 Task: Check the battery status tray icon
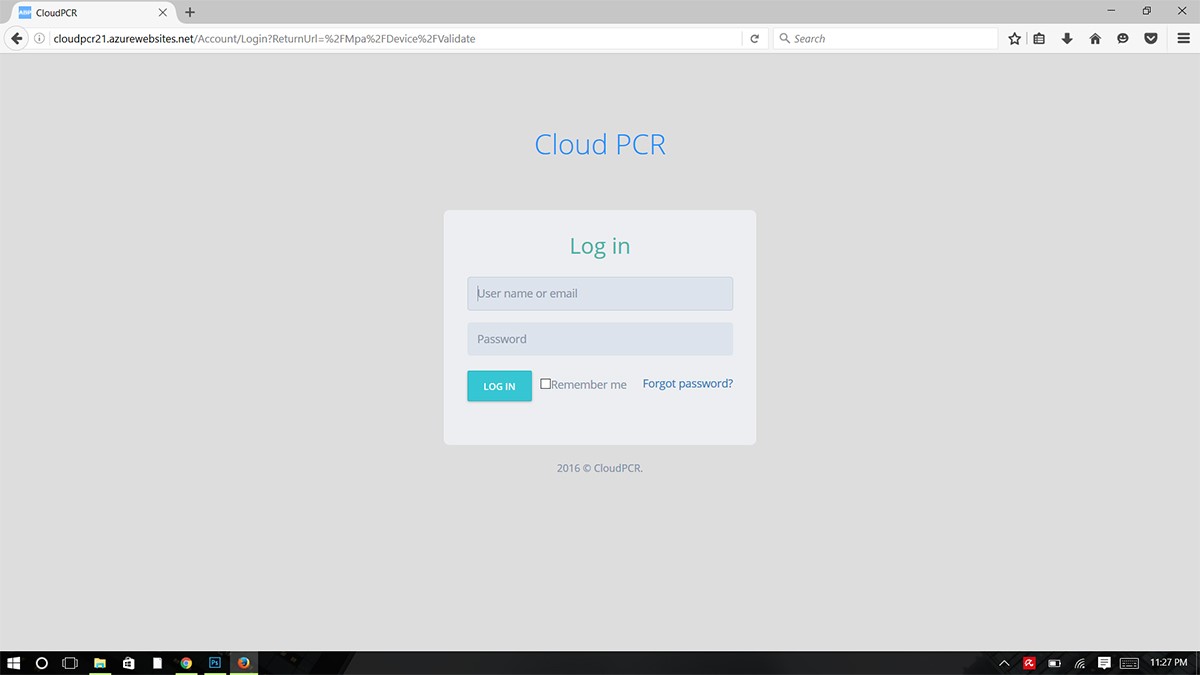1054,663
